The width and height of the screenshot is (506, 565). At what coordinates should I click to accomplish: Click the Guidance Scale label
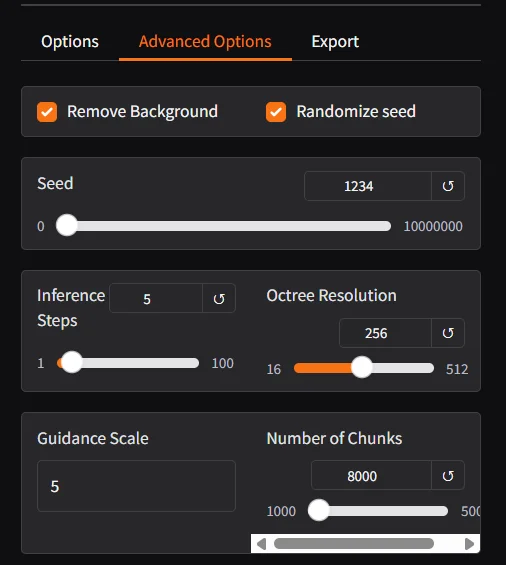(93, 438)
